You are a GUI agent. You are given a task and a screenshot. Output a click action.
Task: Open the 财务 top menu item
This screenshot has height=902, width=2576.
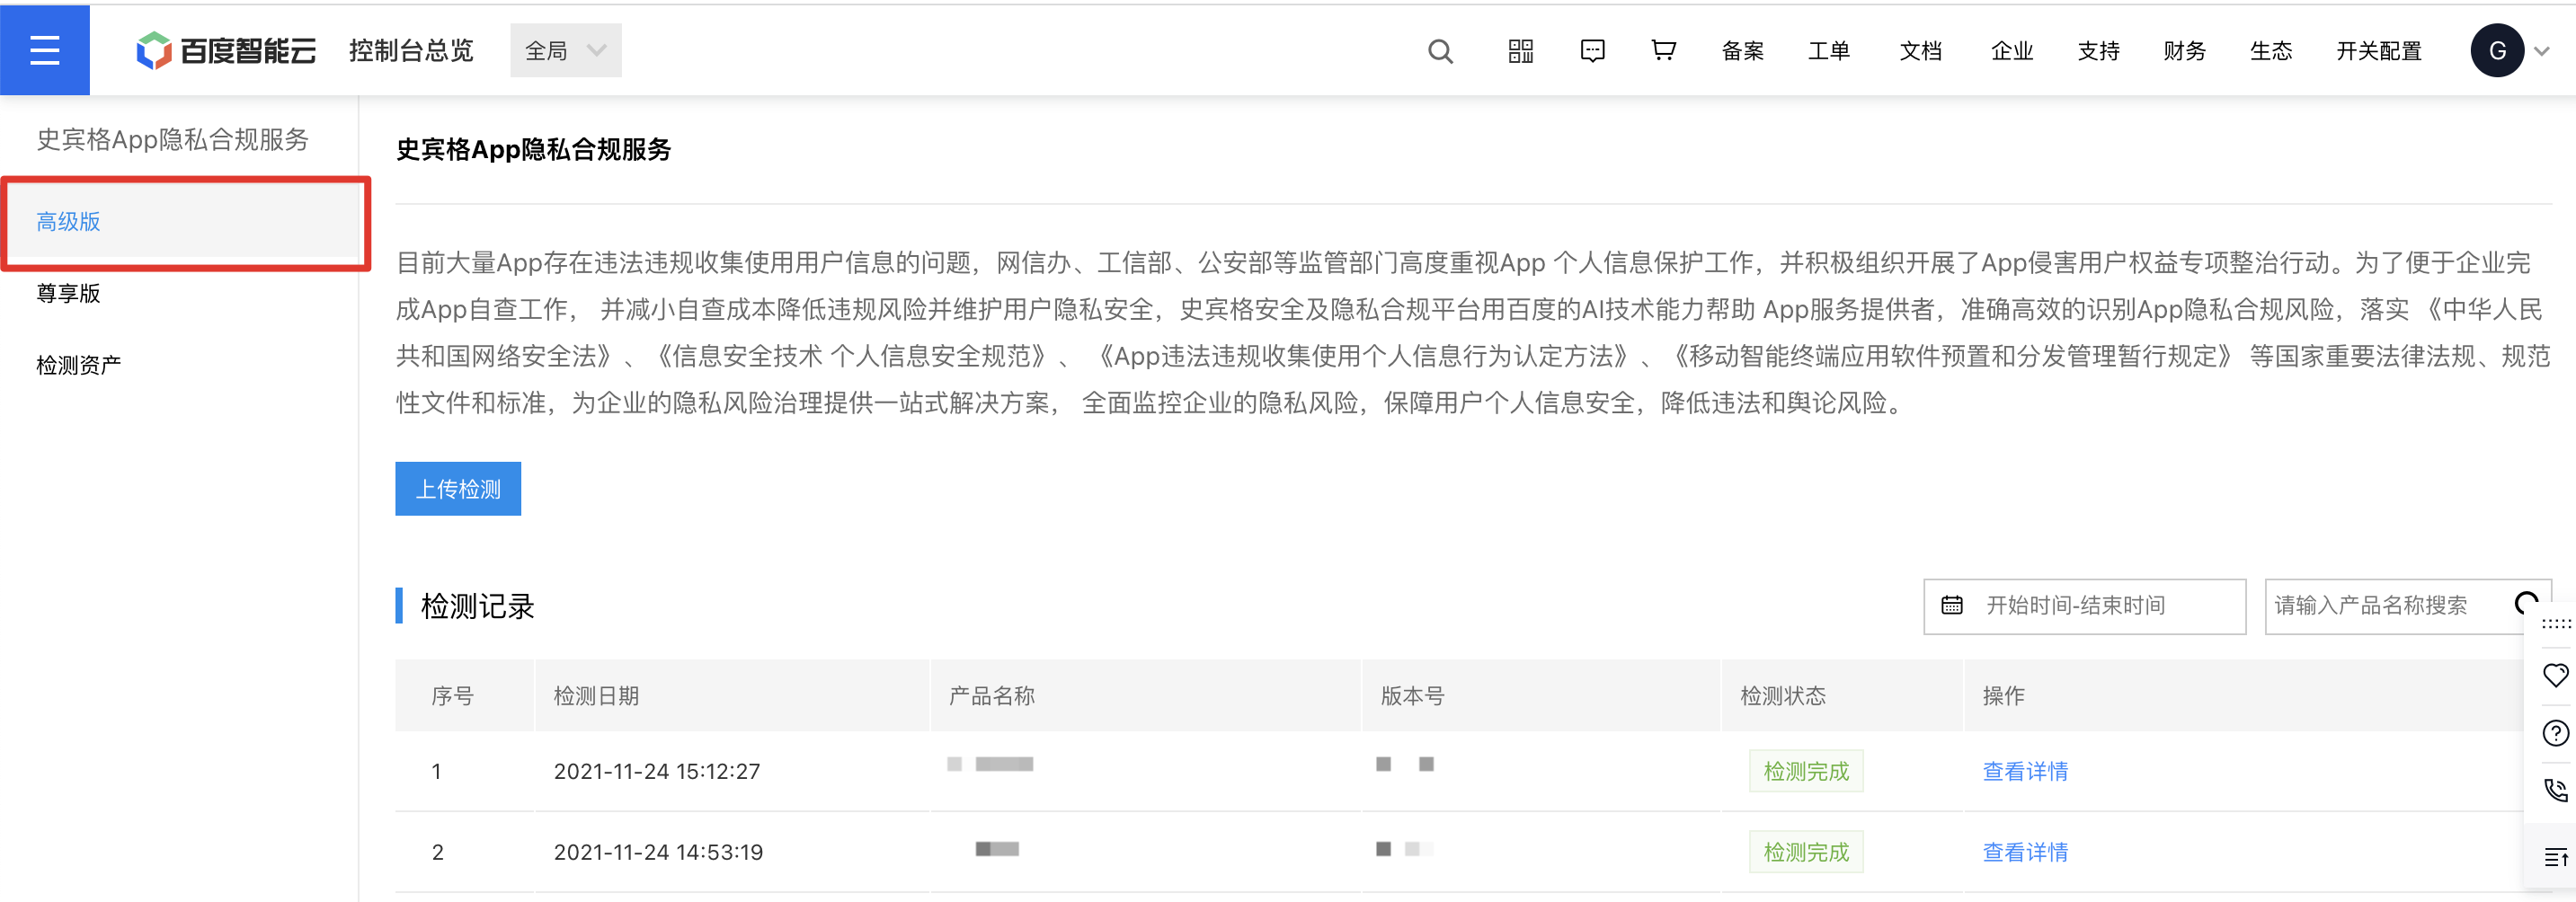pos(2184,51)
